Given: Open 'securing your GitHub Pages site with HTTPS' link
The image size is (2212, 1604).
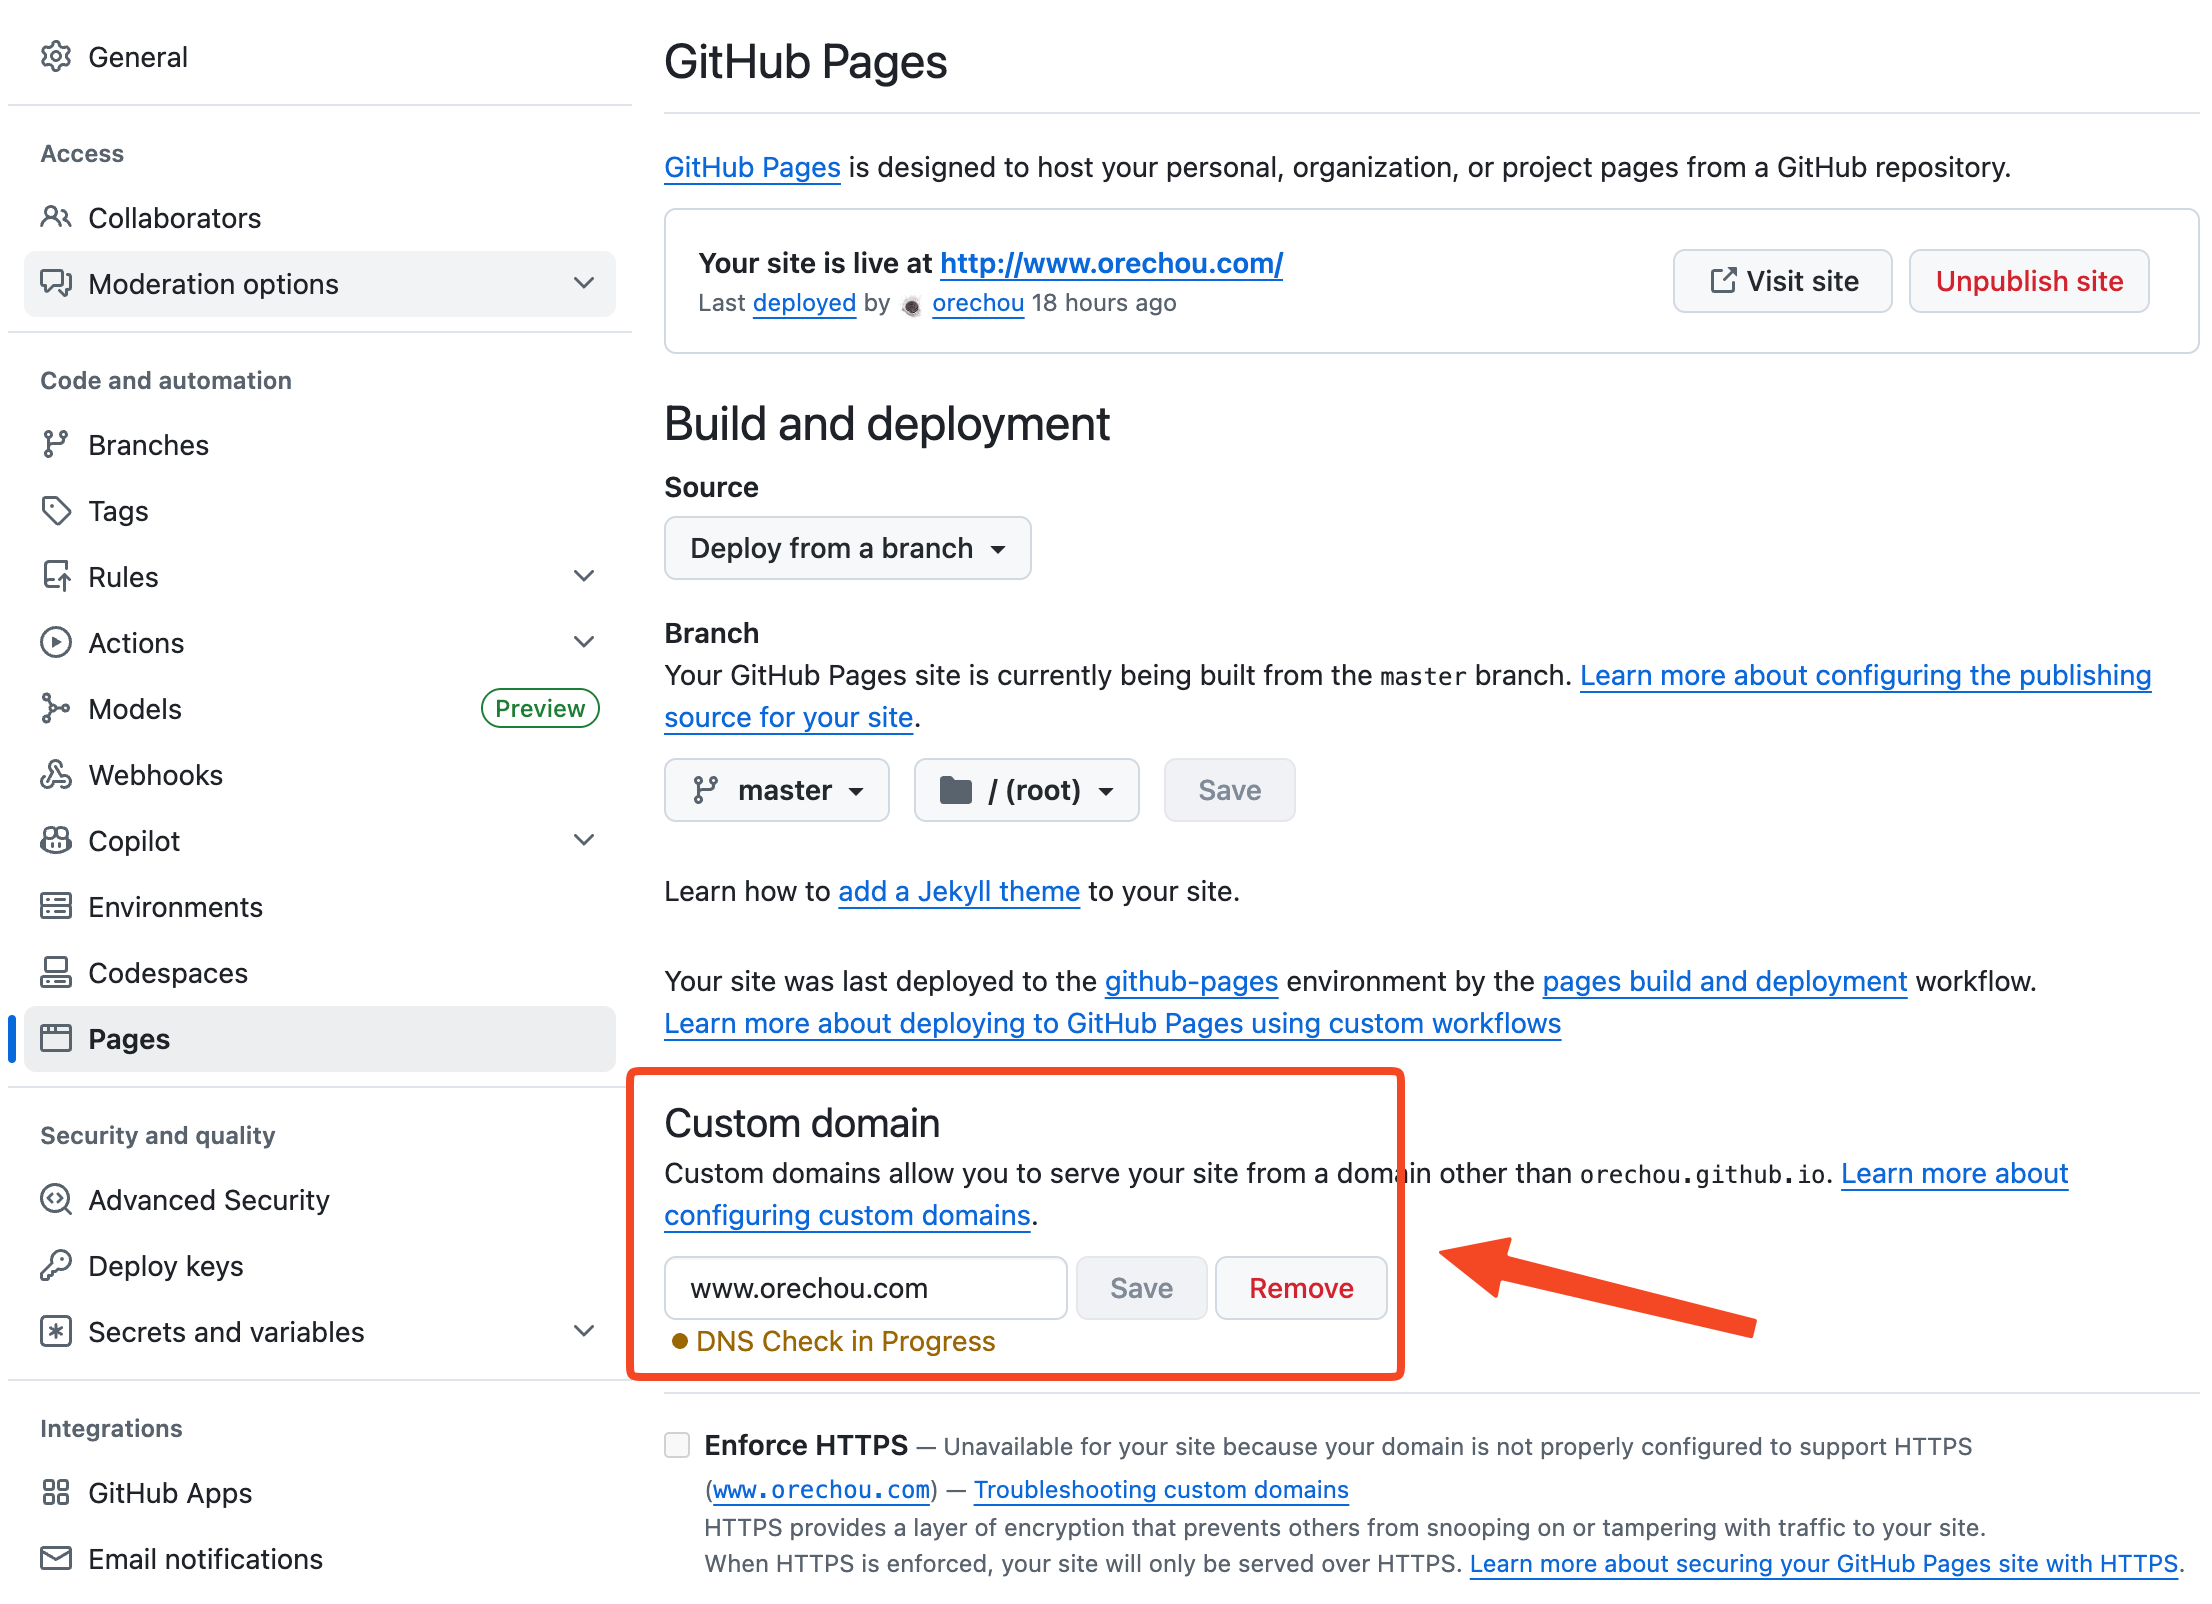Looking at the screenshot, I should click(x=1823, y=1563).
